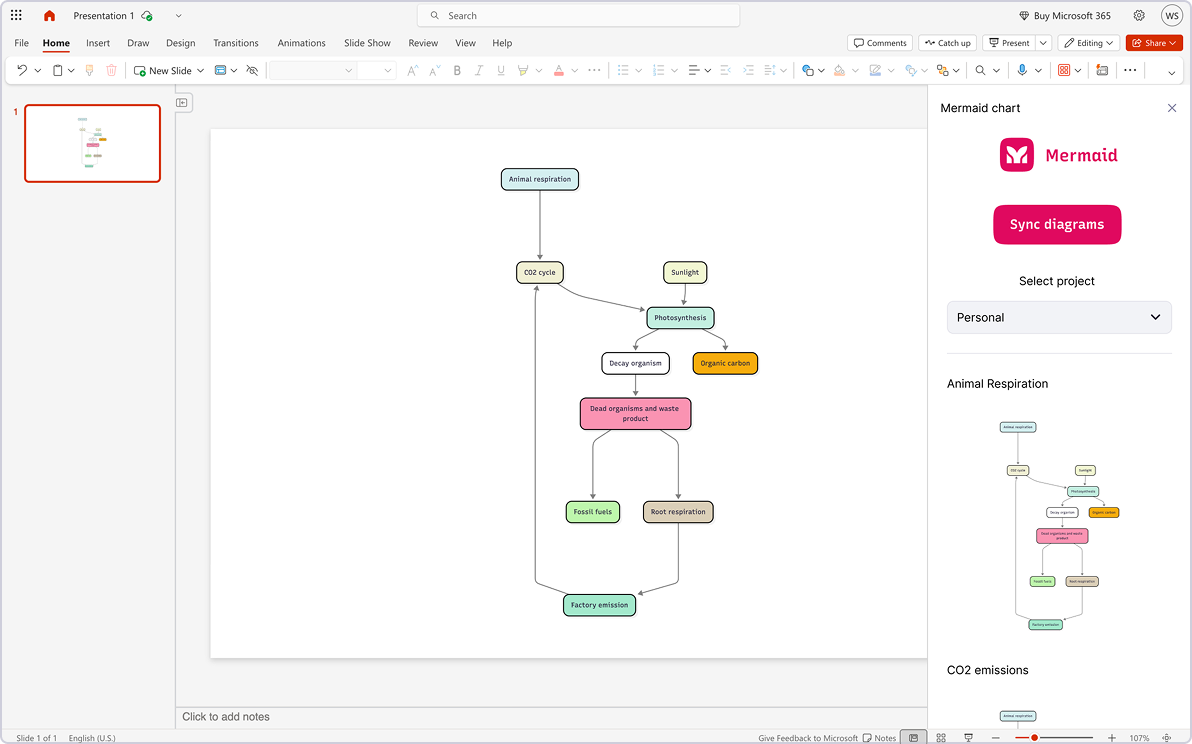Viewport: 1192px width, 744px height.
Task: Open the font color dropdown arrow
Action: pos(573,70)
